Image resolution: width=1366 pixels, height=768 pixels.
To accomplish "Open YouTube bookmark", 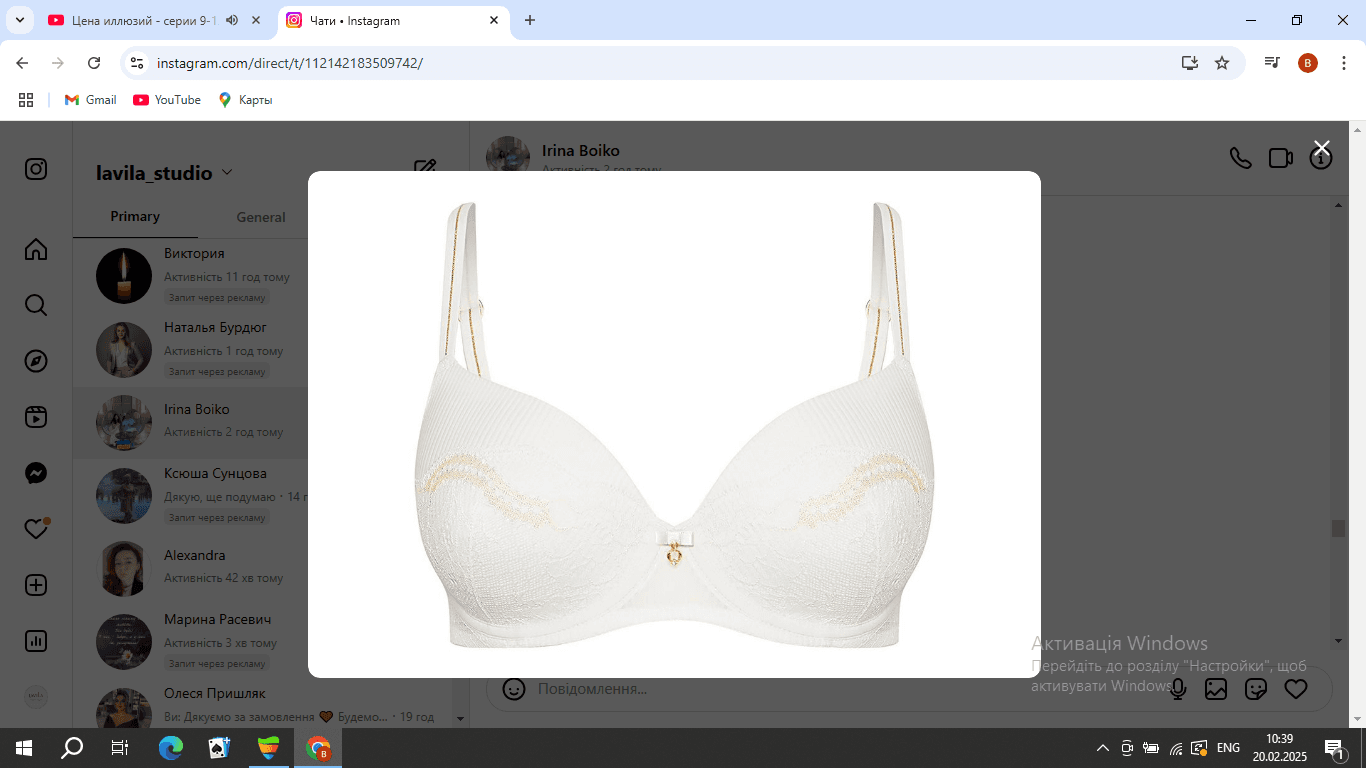I will (x=167, y=100).
